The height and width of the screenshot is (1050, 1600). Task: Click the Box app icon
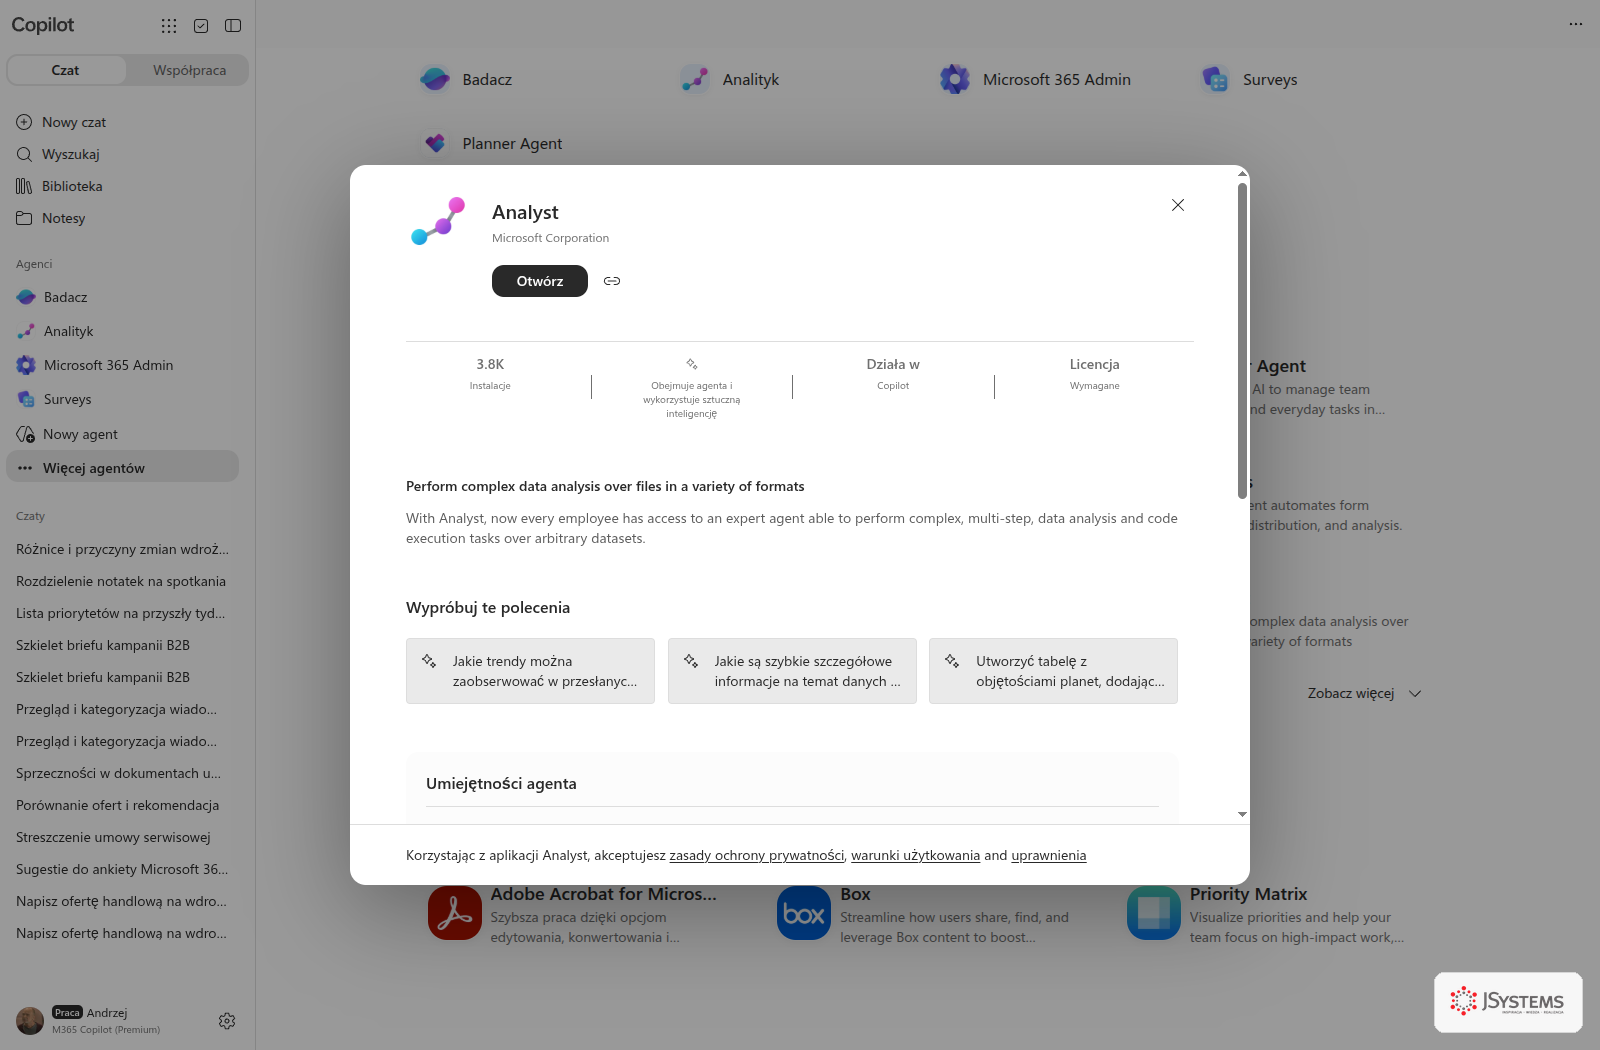tap(804, 913)
